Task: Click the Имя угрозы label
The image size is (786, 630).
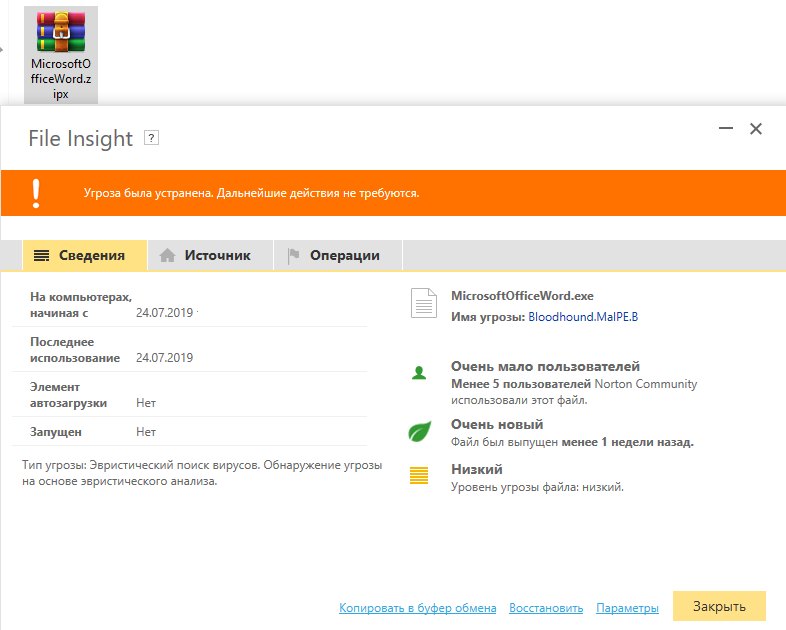Action: tap(488, 317)
